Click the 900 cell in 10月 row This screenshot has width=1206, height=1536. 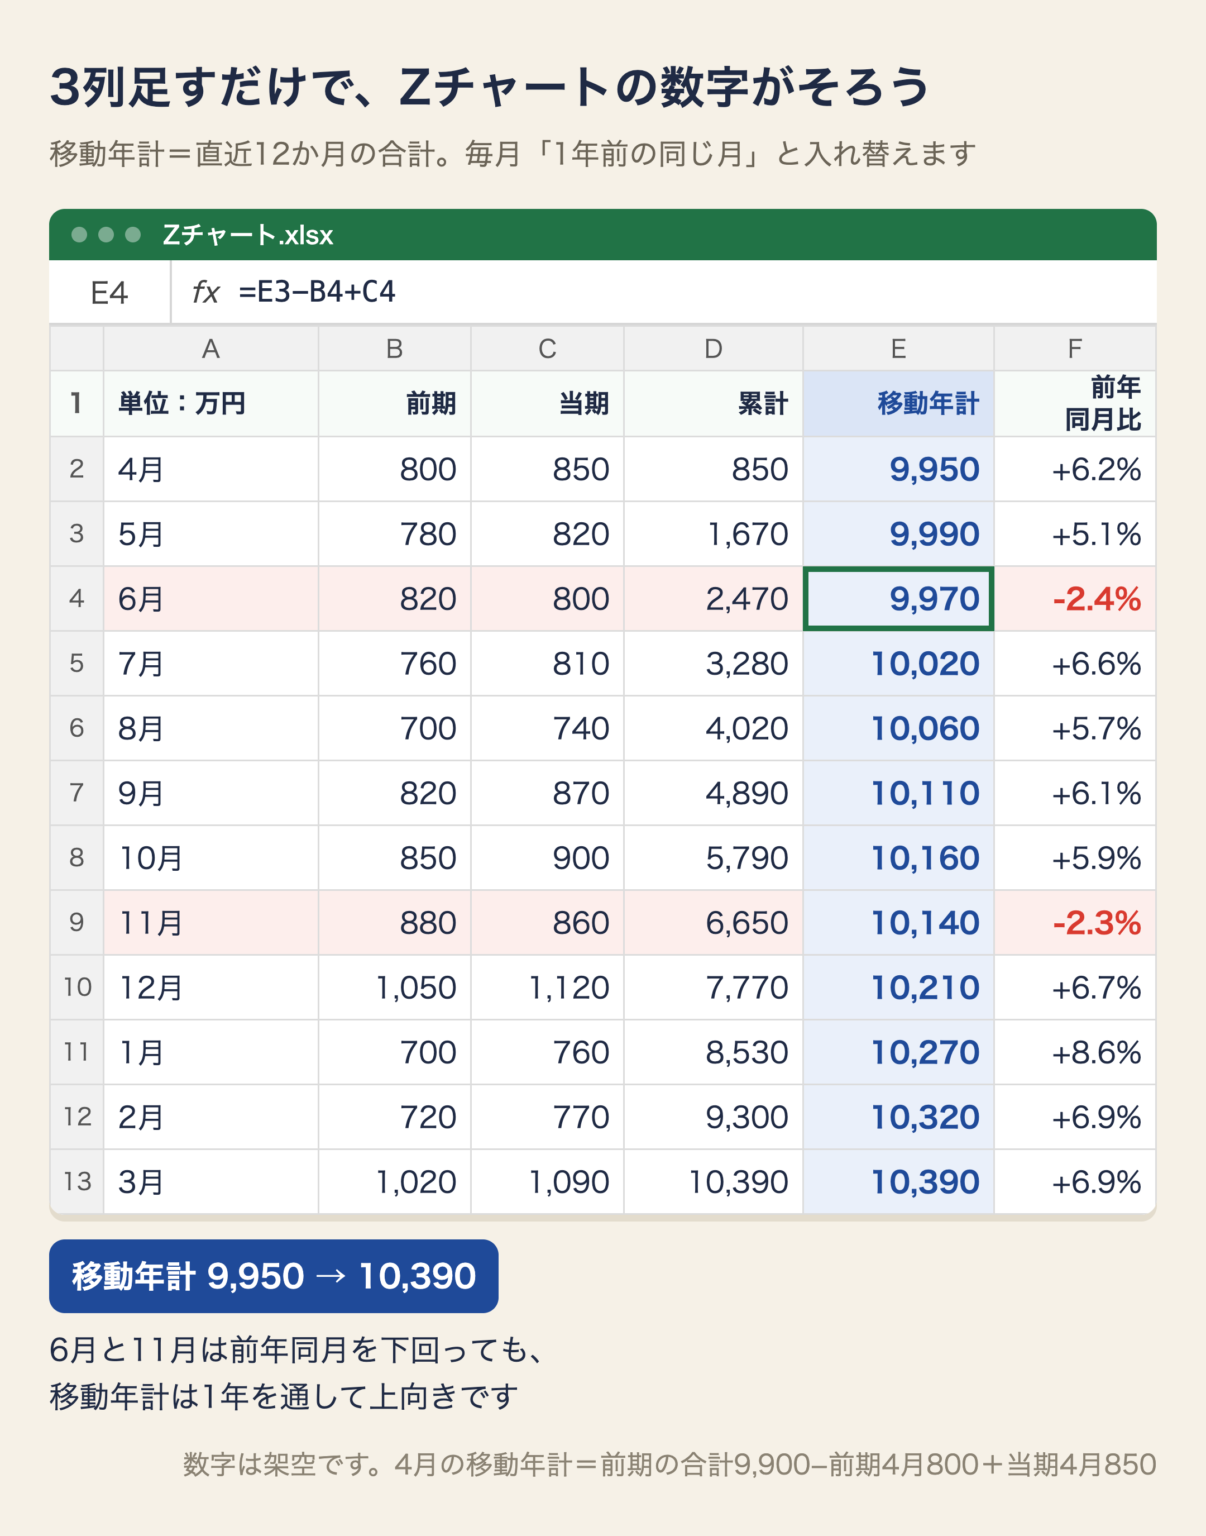click(x=548, y=858)
